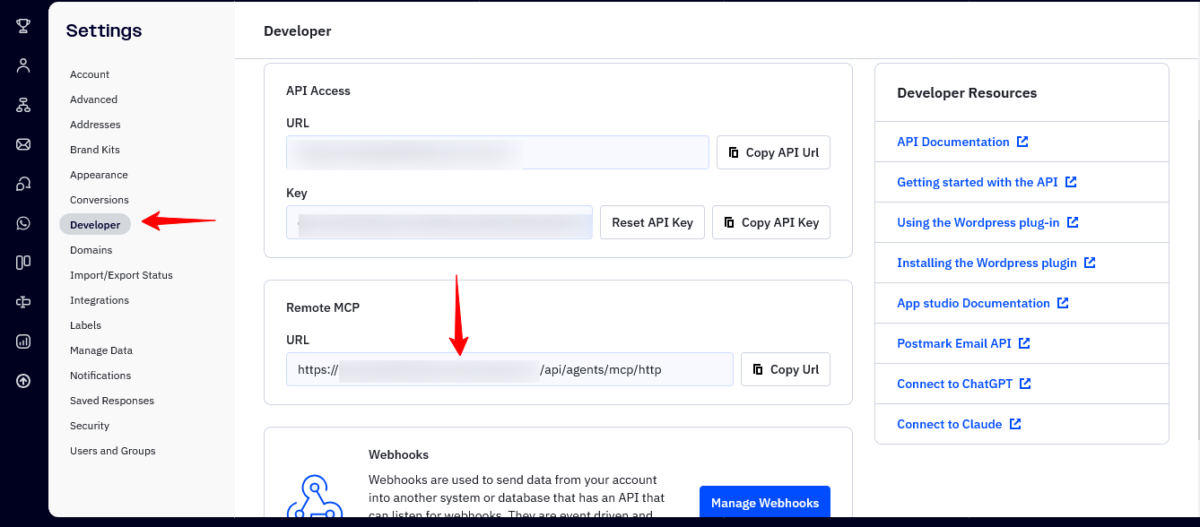Open the API Documentation link

tap(953, 142)
